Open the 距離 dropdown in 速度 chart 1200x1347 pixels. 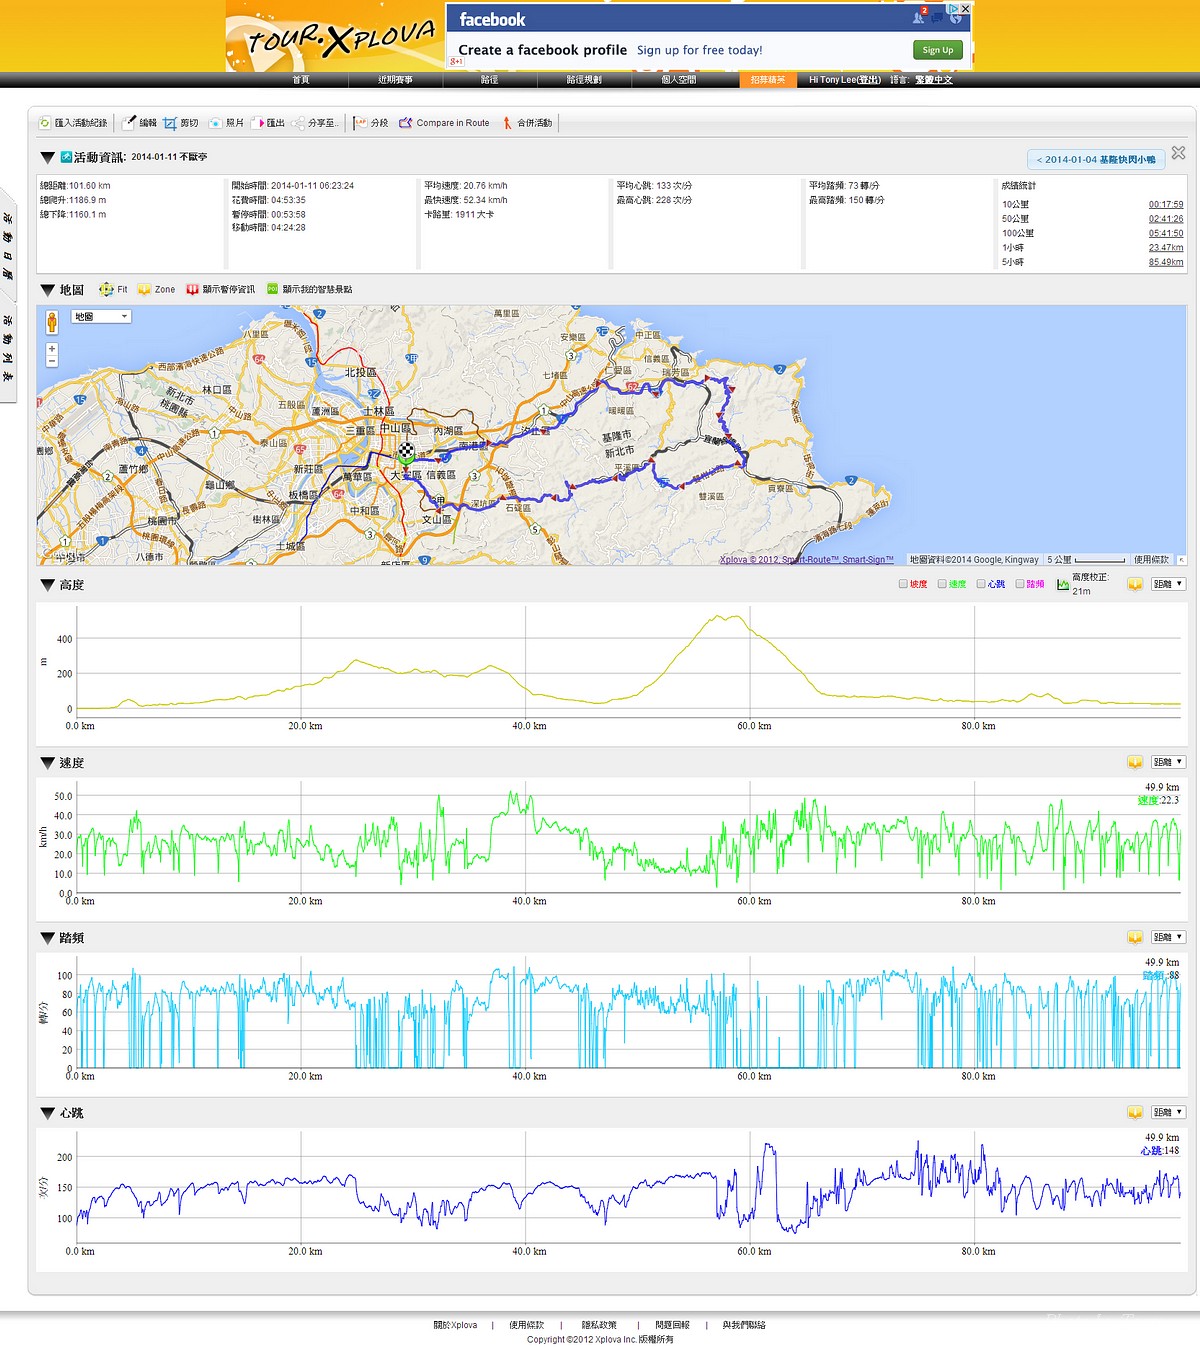[1167, 762]
